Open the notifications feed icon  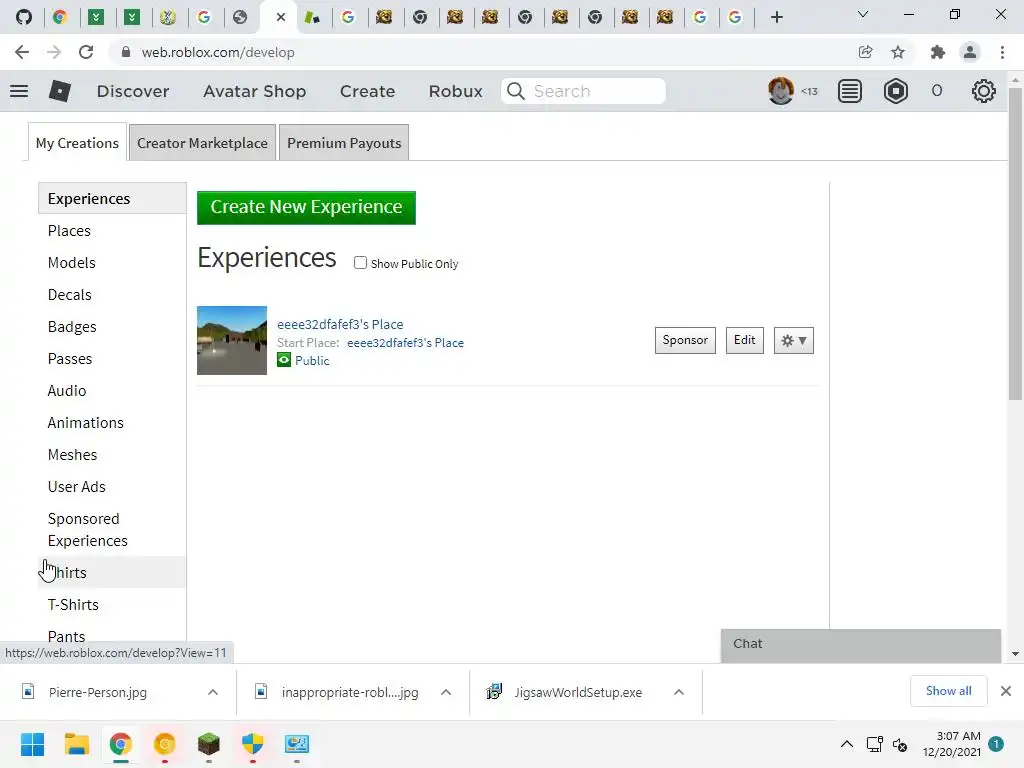(x=850, y=91)
